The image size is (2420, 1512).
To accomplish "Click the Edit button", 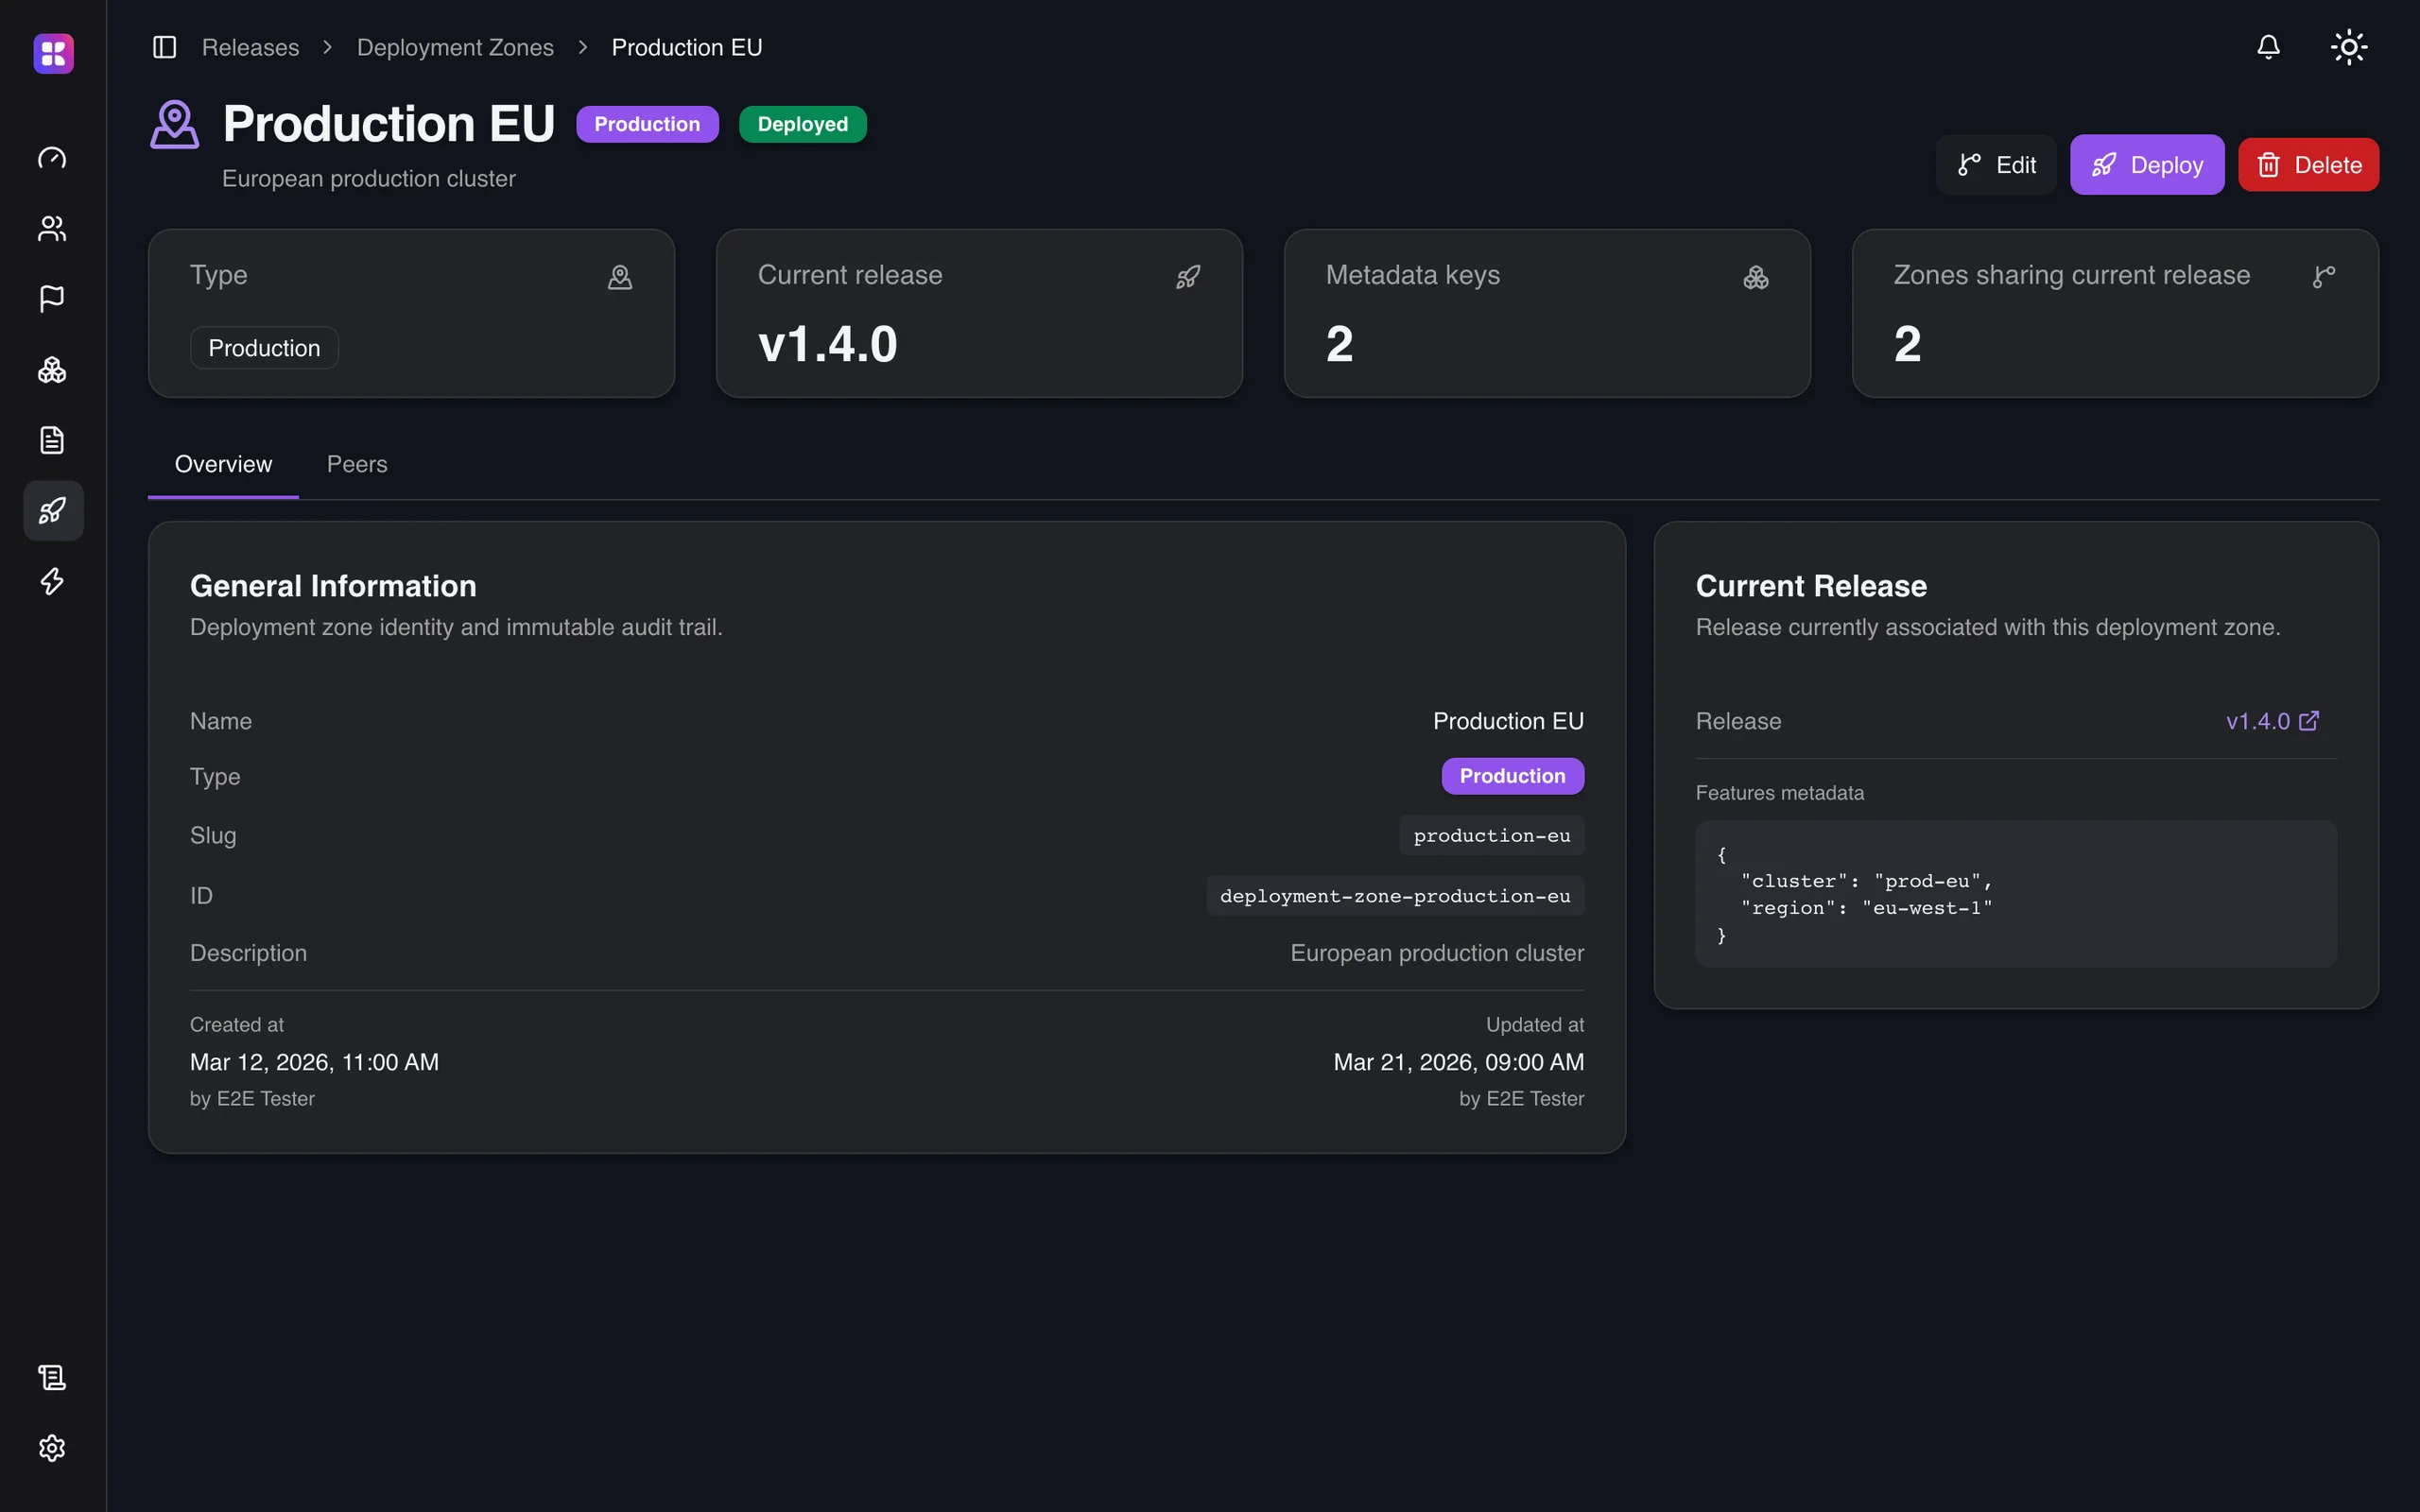I will (1996, 165).
